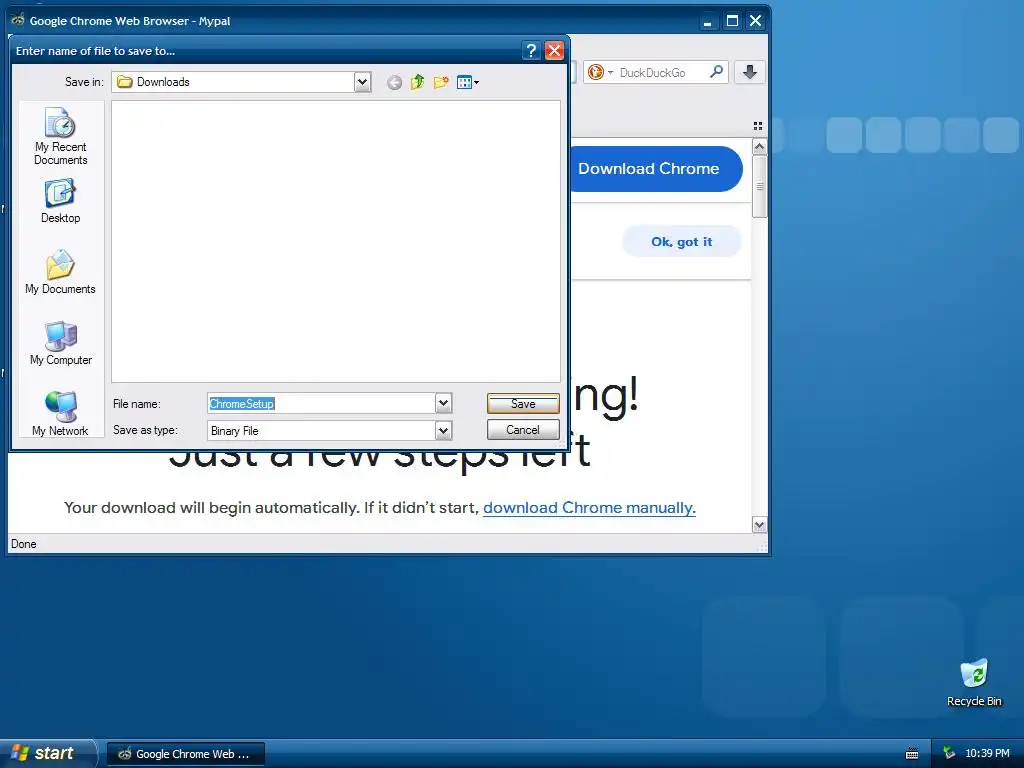Image resolution: width=1024 pixels, height=768 pixels.
Task: Expand the Save as type dropdown
Action: 443,430
